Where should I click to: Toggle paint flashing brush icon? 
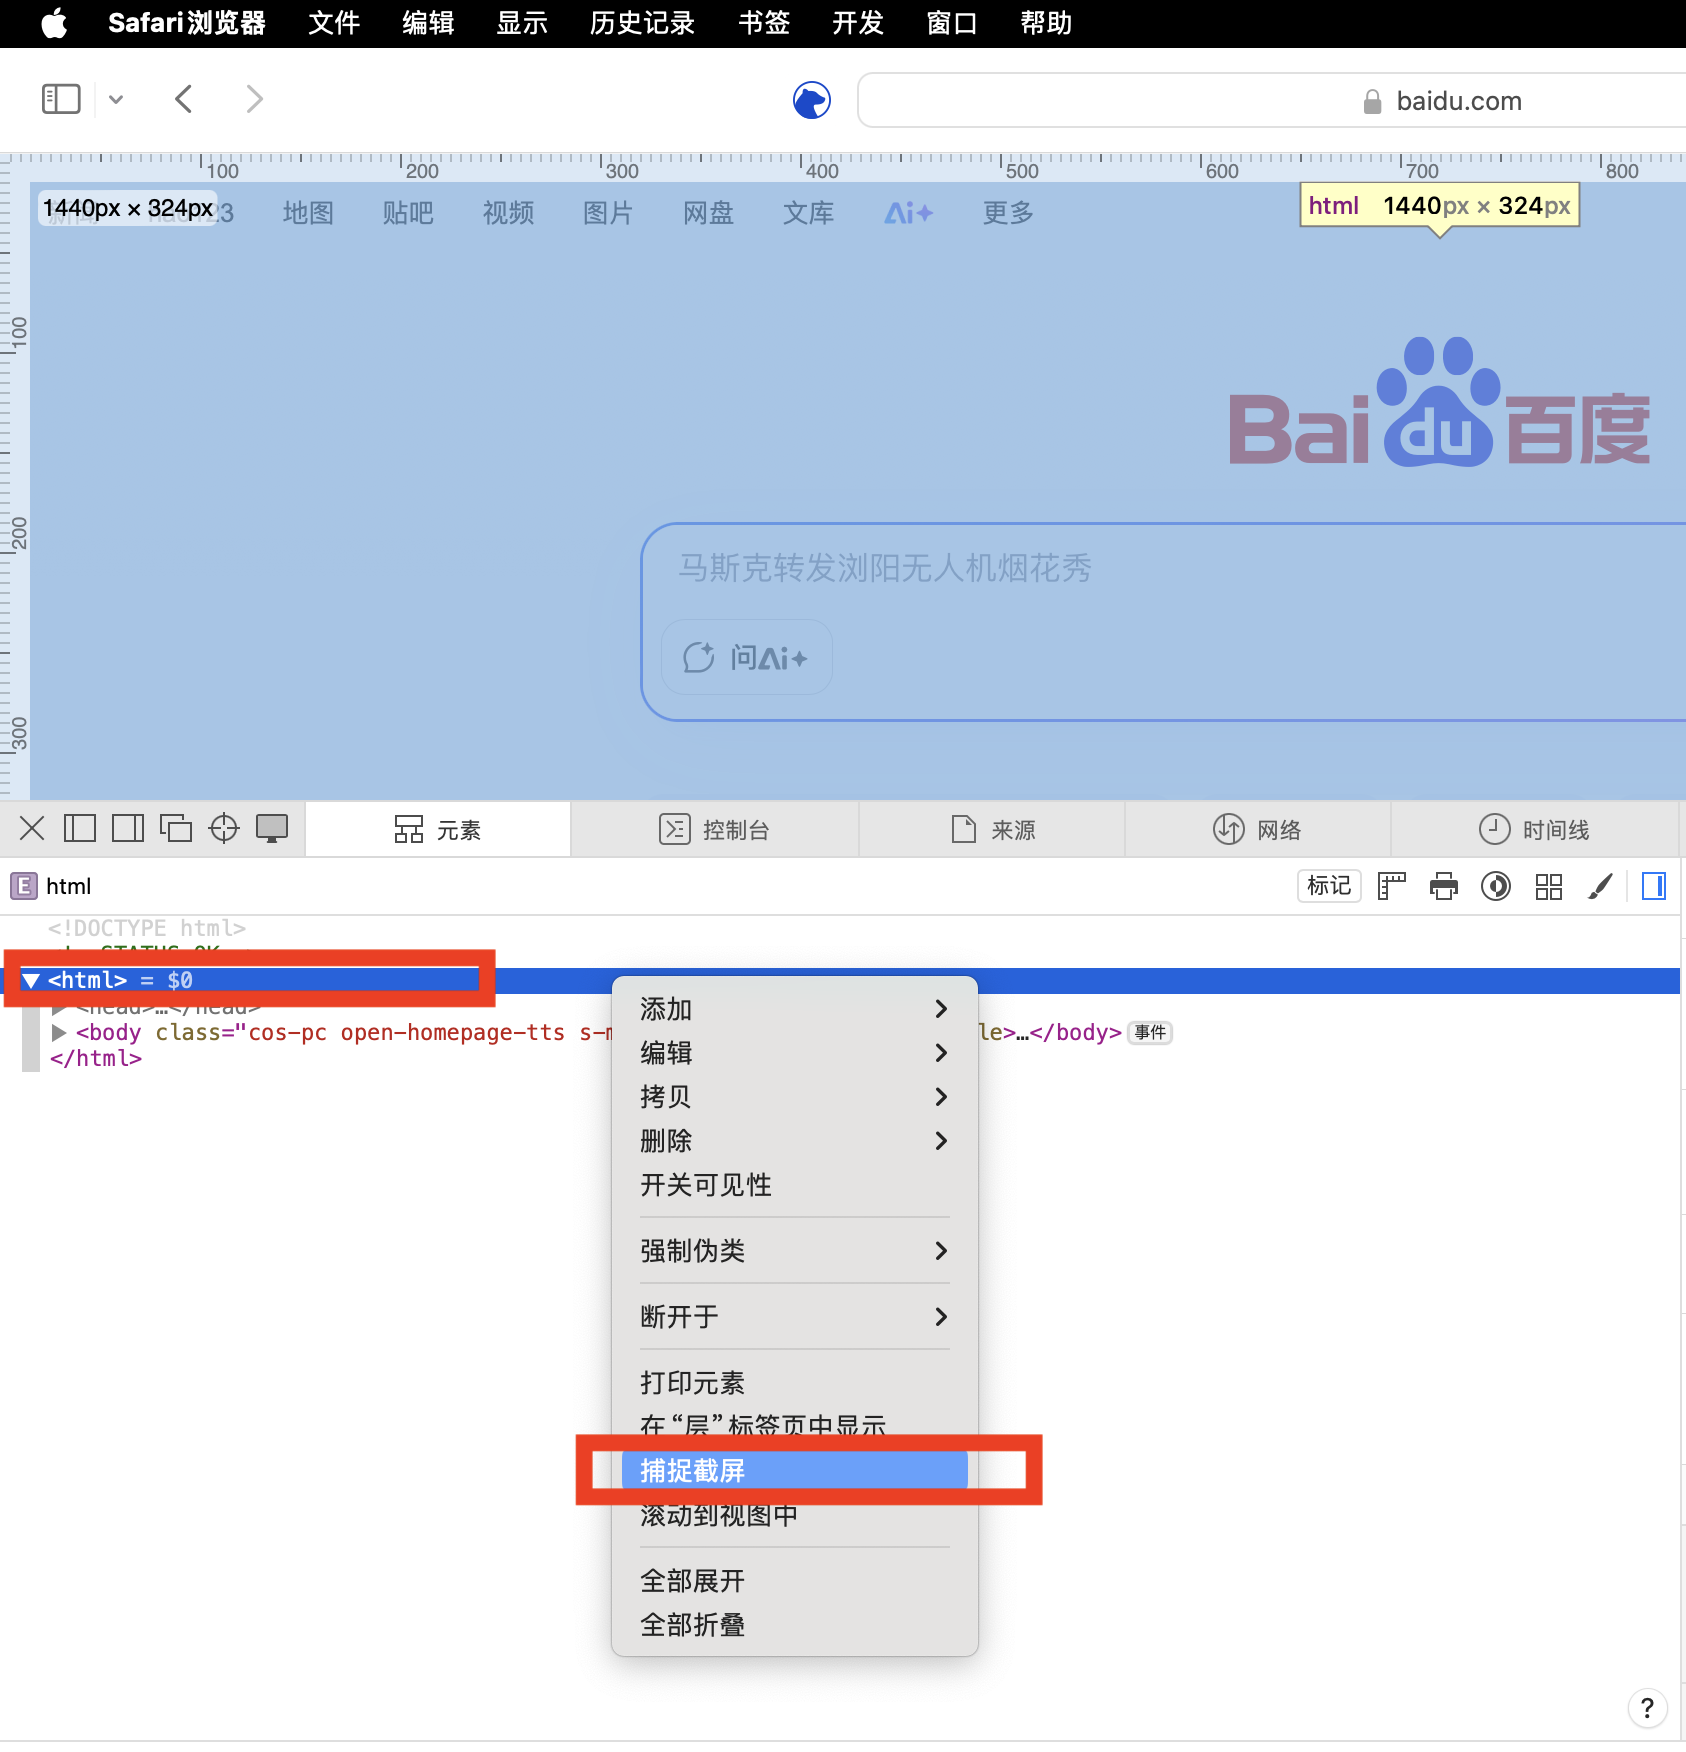coord(1601,886)
